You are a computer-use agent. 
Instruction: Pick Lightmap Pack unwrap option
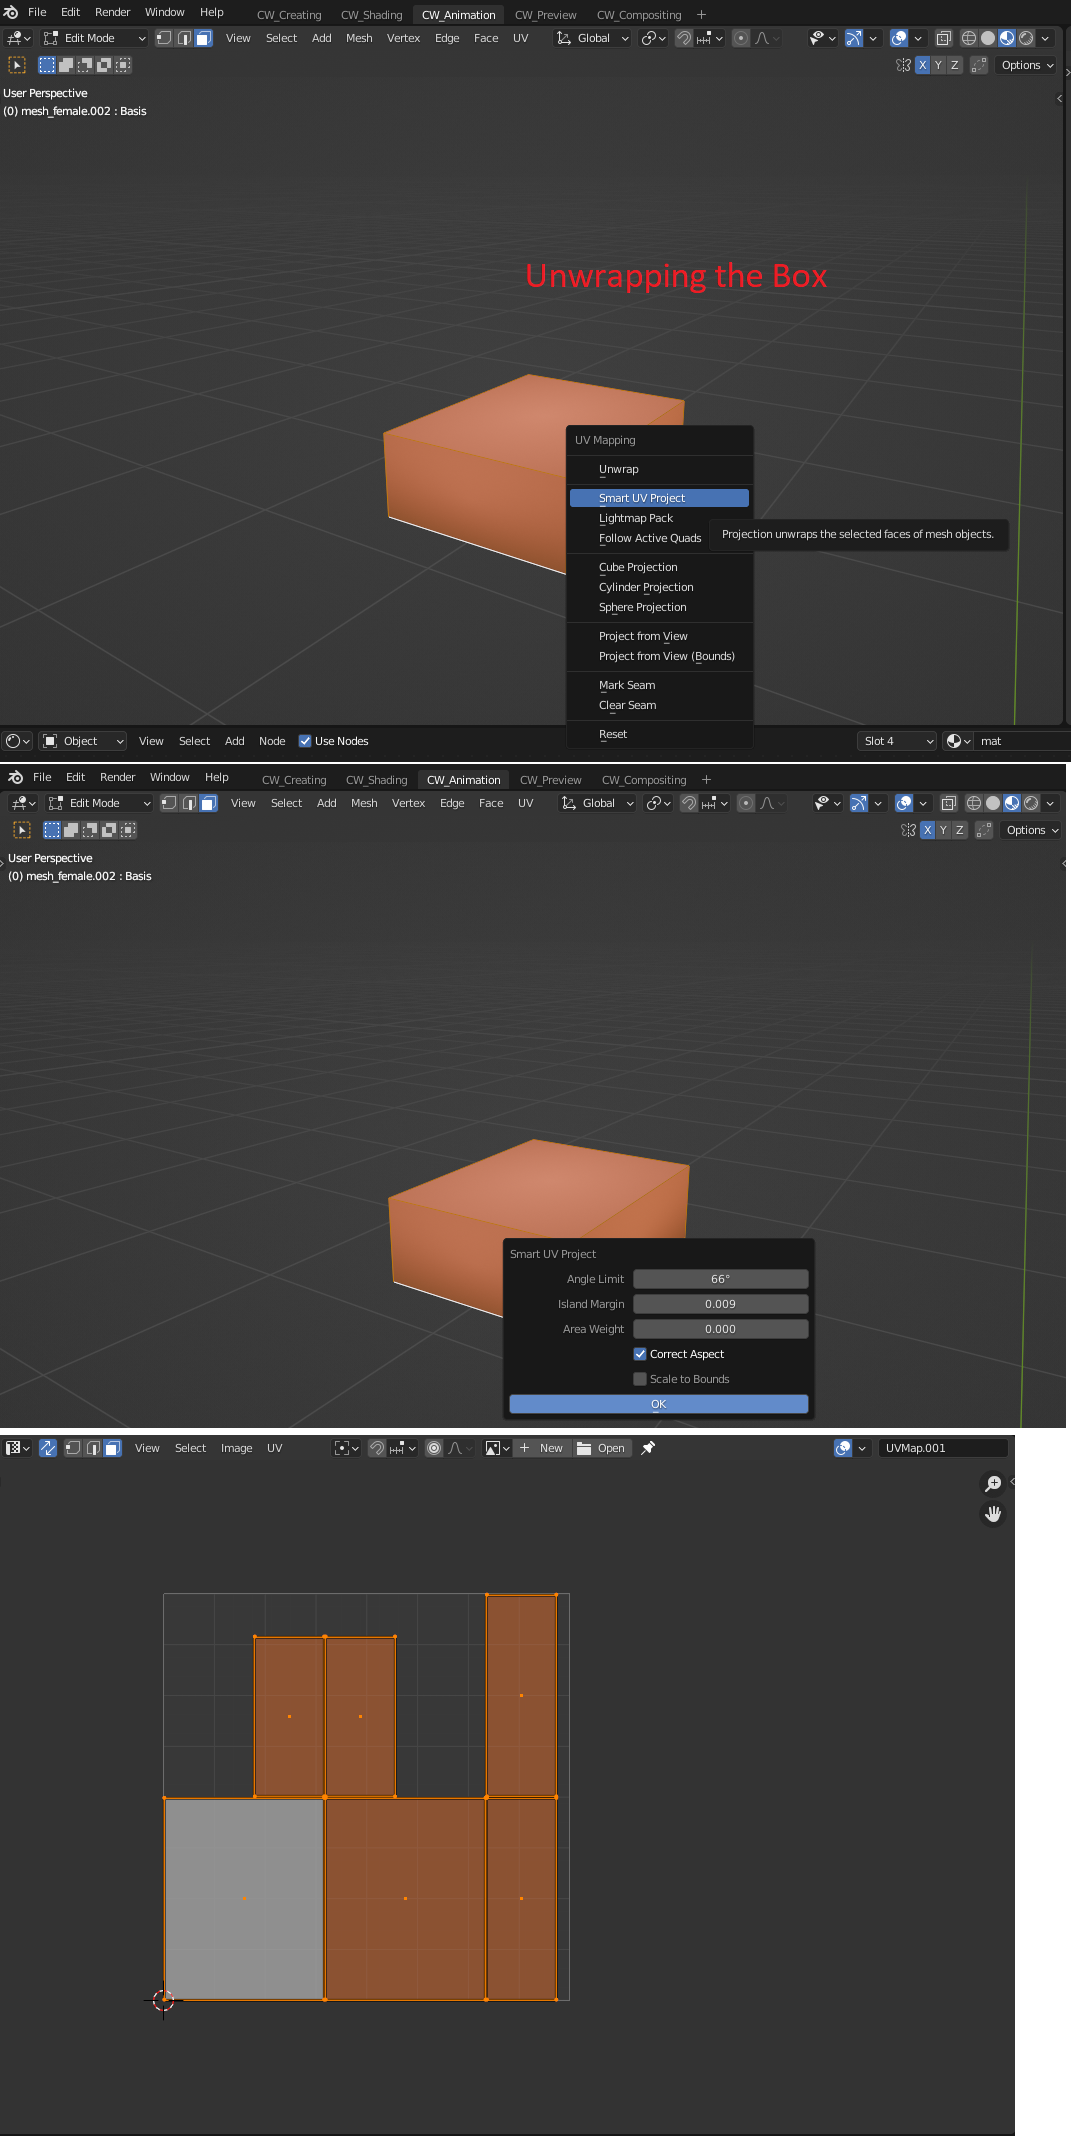click(659, 518)
